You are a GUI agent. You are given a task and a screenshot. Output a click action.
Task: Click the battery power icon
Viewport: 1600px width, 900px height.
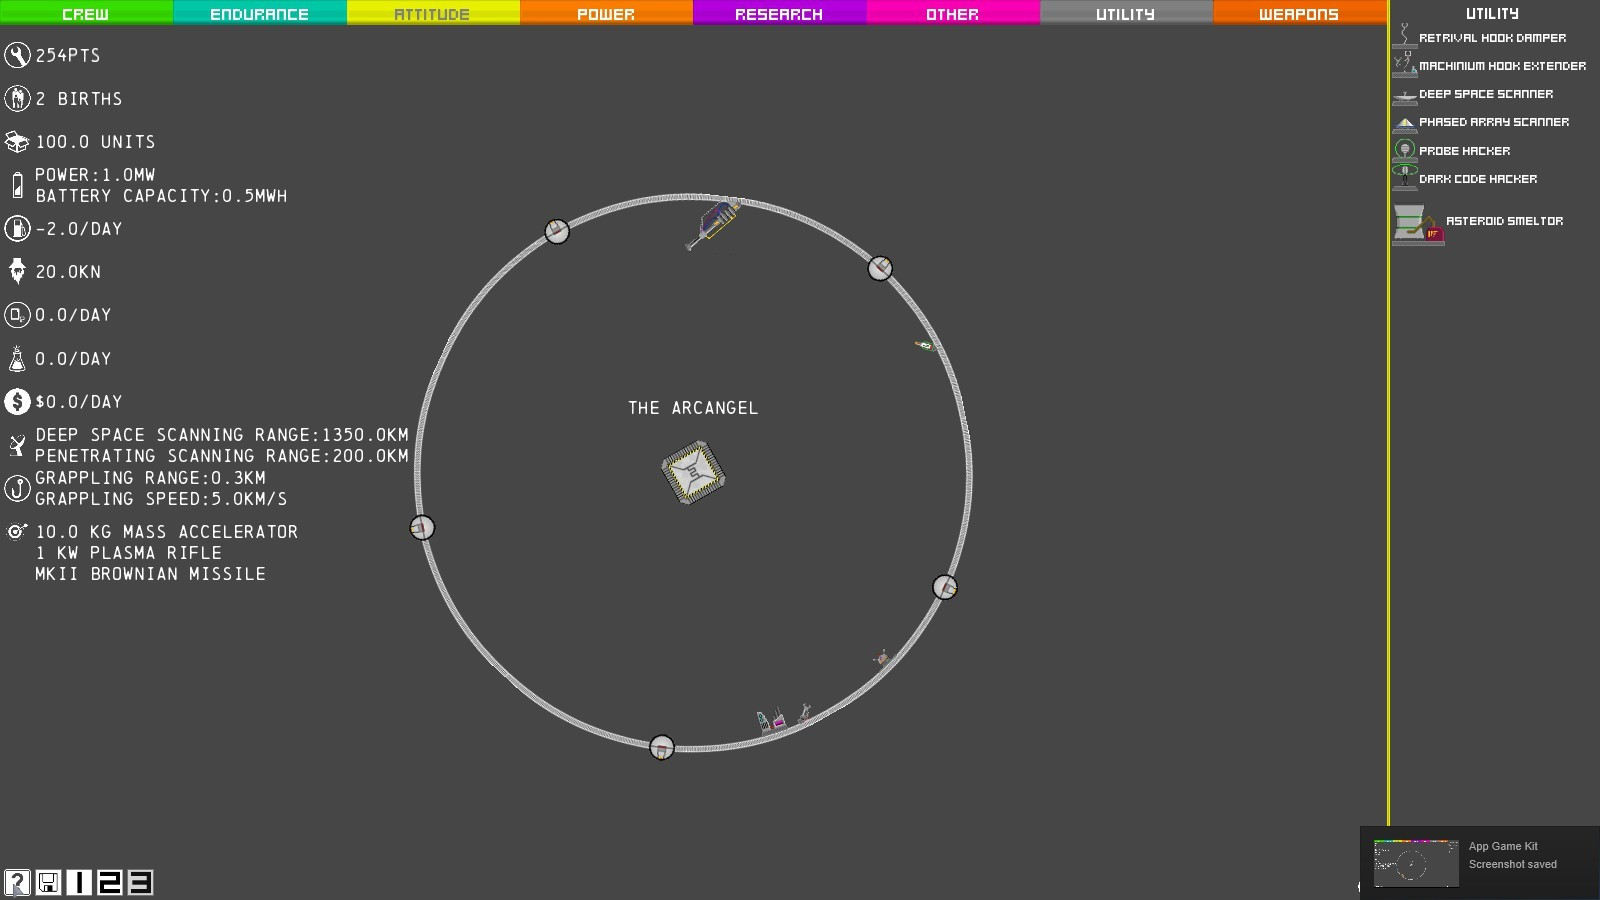(17, 185)
